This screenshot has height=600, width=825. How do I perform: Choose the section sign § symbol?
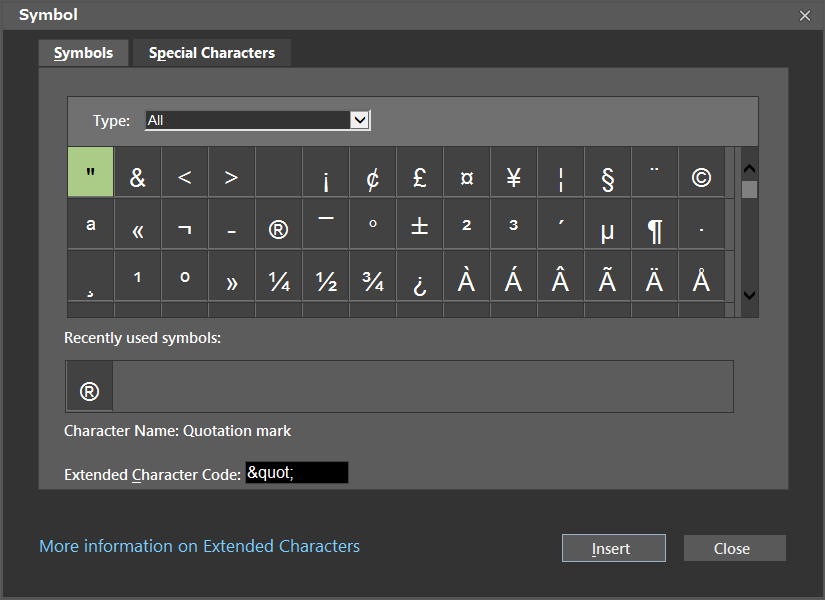(607, 177)
